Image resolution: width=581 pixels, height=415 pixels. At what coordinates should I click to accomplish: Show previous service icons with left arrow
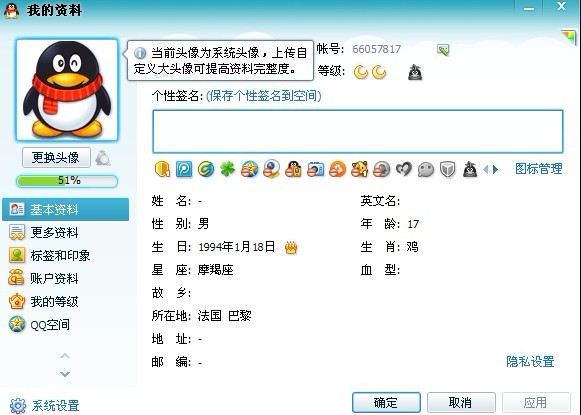(486, 170)
